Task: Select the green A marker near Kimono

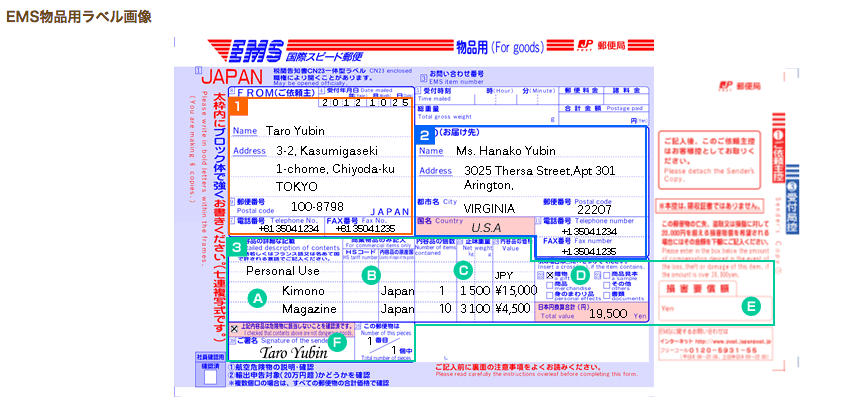Action: [256, 298]
